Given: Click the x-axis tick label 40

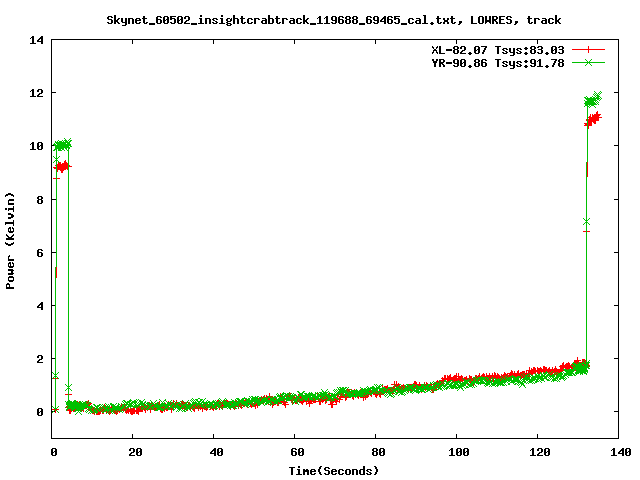Looking at the screenshot, I should coord(216,452).
